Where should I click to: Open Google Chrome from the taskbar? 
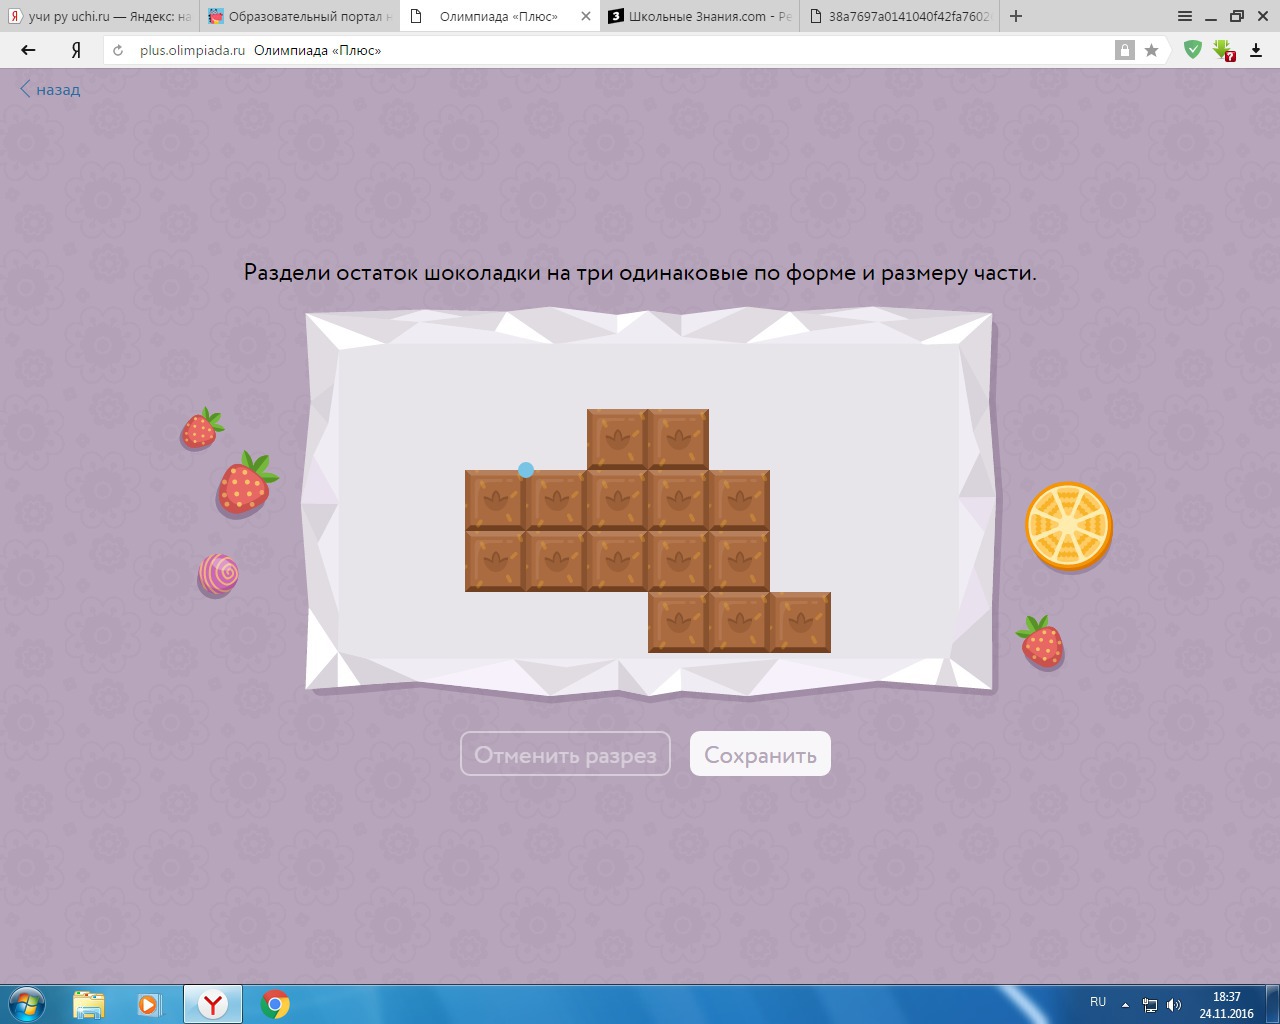275,1004
